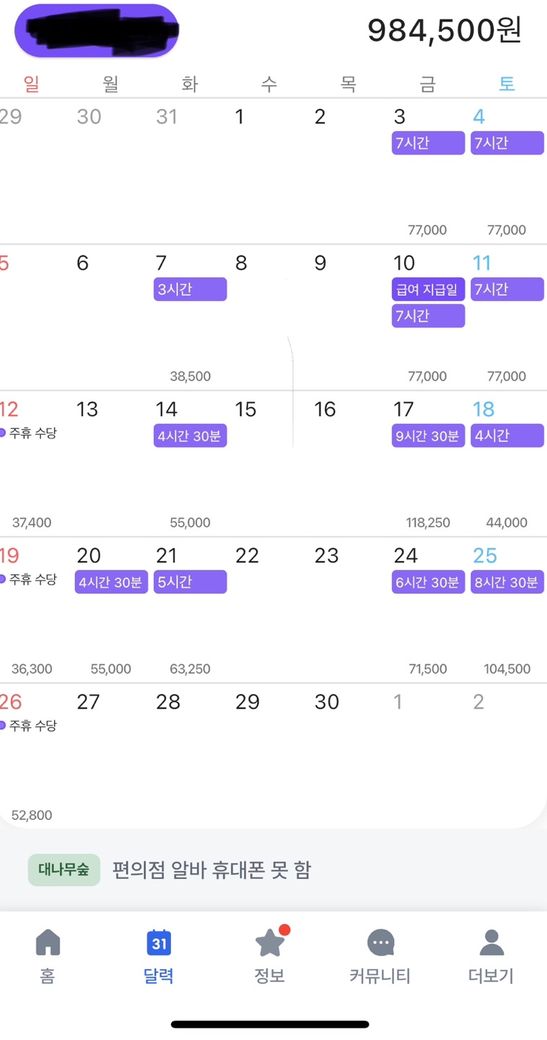Open the 더보기 profile icon
This screenshot has height=1040, width=547.
491,956
